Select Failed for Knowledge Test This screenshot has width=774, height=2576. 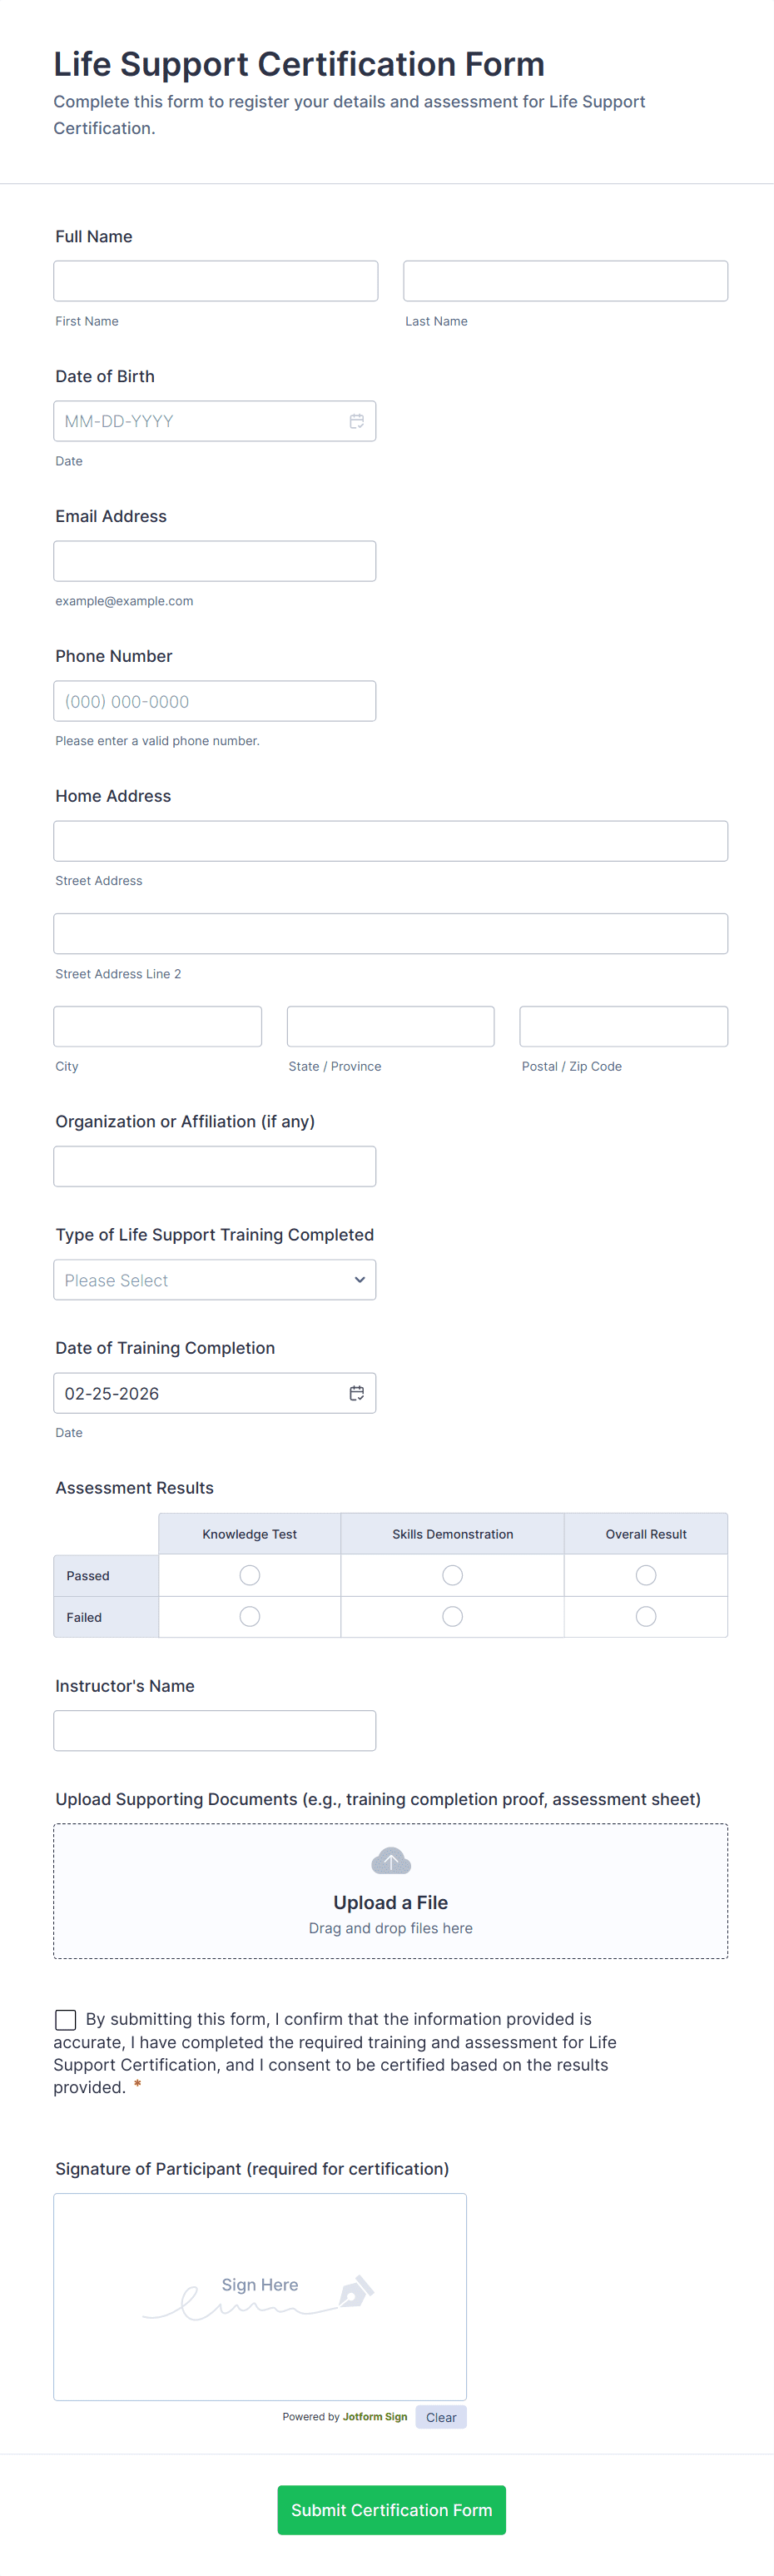(250, 1616)
